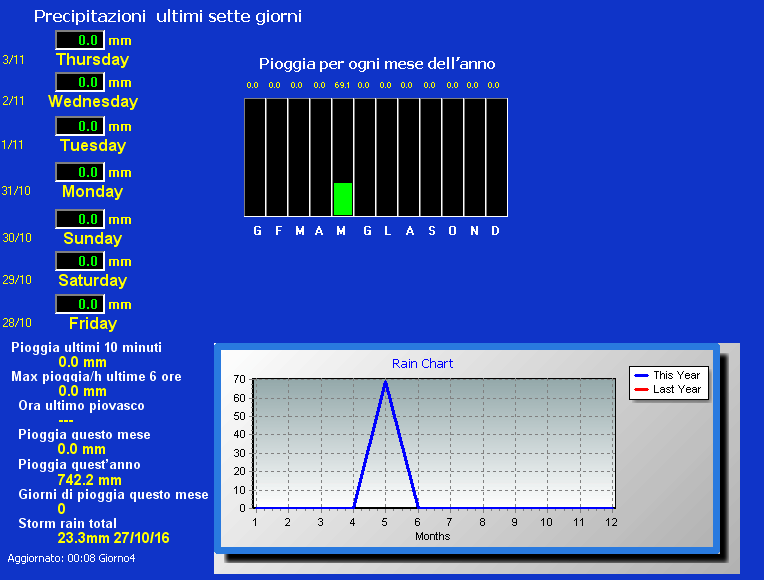Image resolution: width=764 pixels, height=580 pixels.
Task: Click the Friday rainfall value box
Action: click(80, 304)
